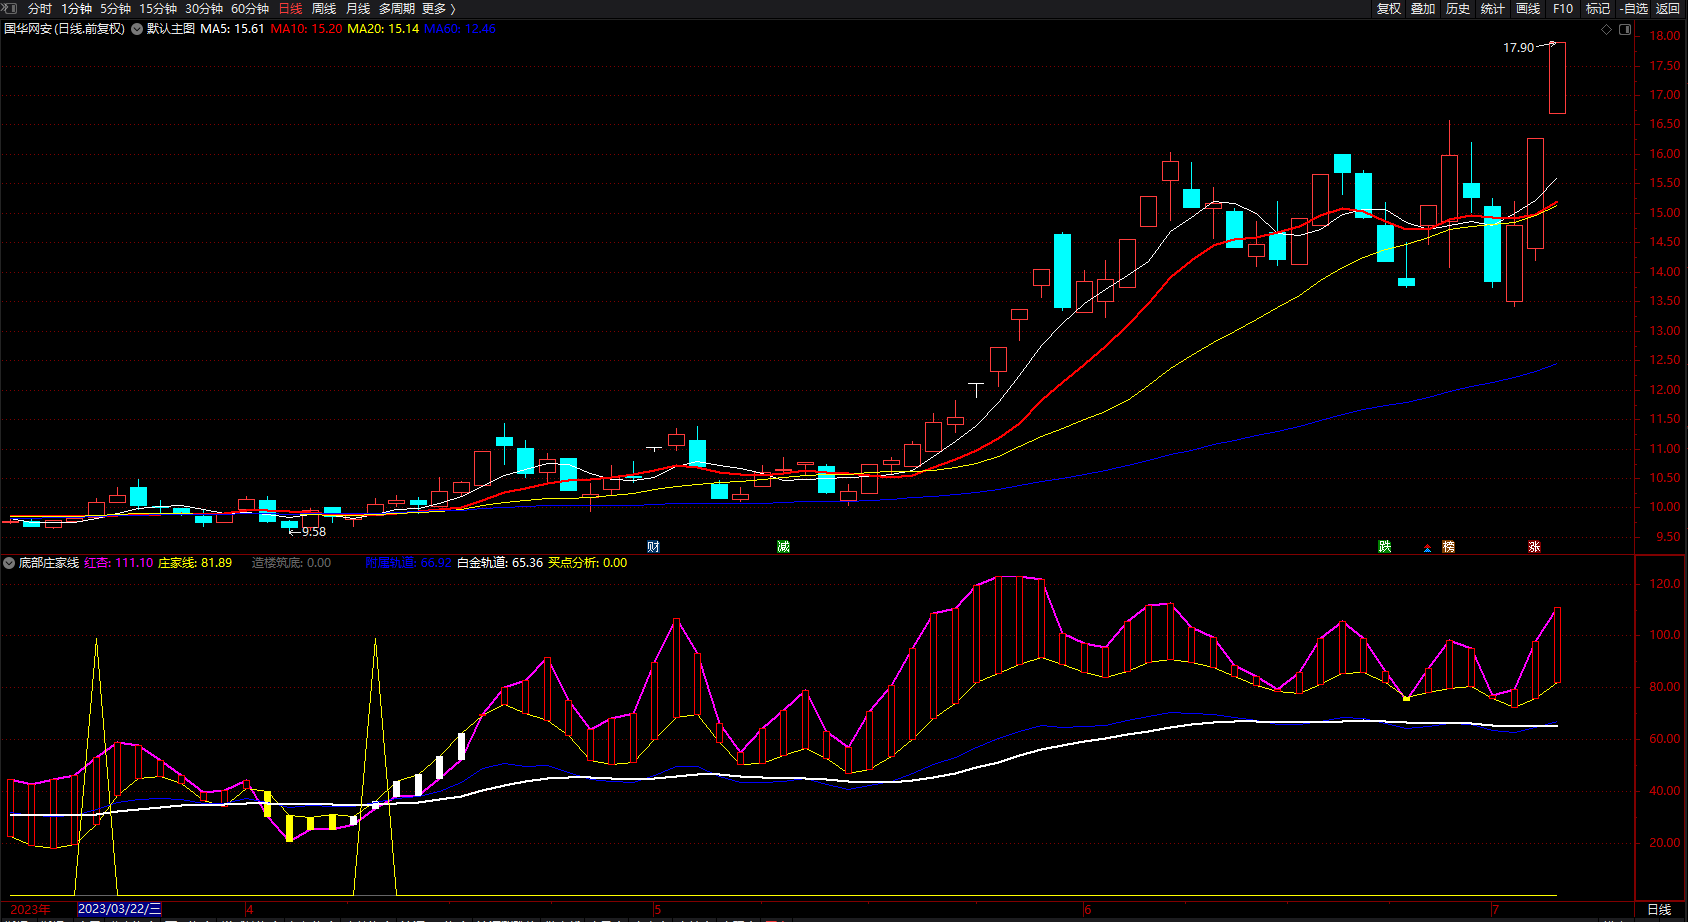Open the 更多 periods menu
This screenshot has height=922, width=1688.
[x=438, y=8]
